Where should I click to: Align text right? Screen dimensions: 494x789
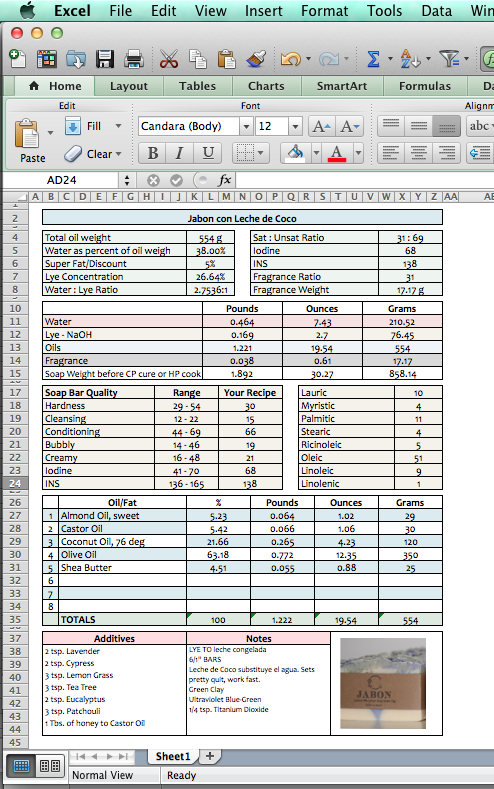(447, 153)
